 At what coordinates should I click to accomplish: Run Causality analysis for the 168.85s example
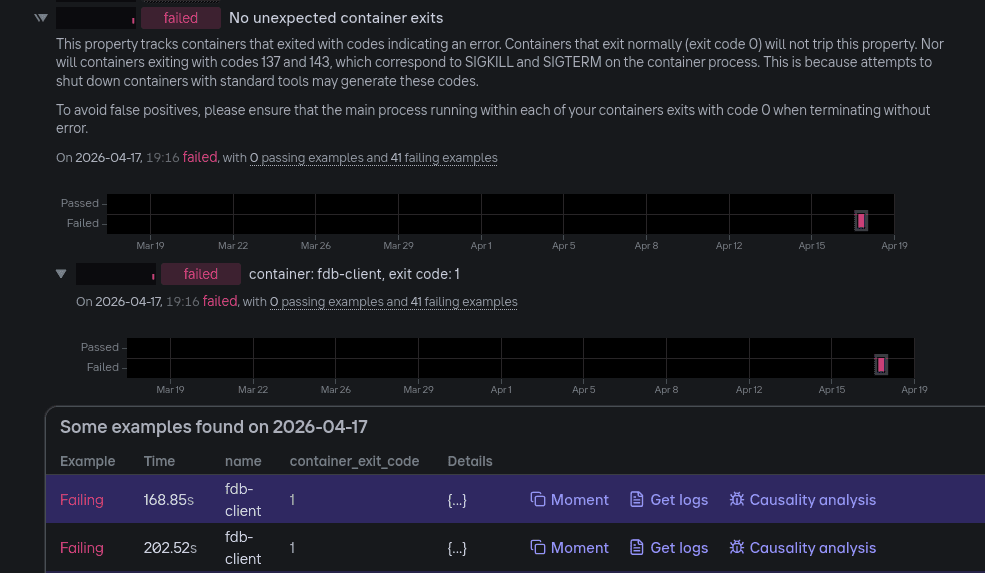pyautogui.click(x=803, y=499)
